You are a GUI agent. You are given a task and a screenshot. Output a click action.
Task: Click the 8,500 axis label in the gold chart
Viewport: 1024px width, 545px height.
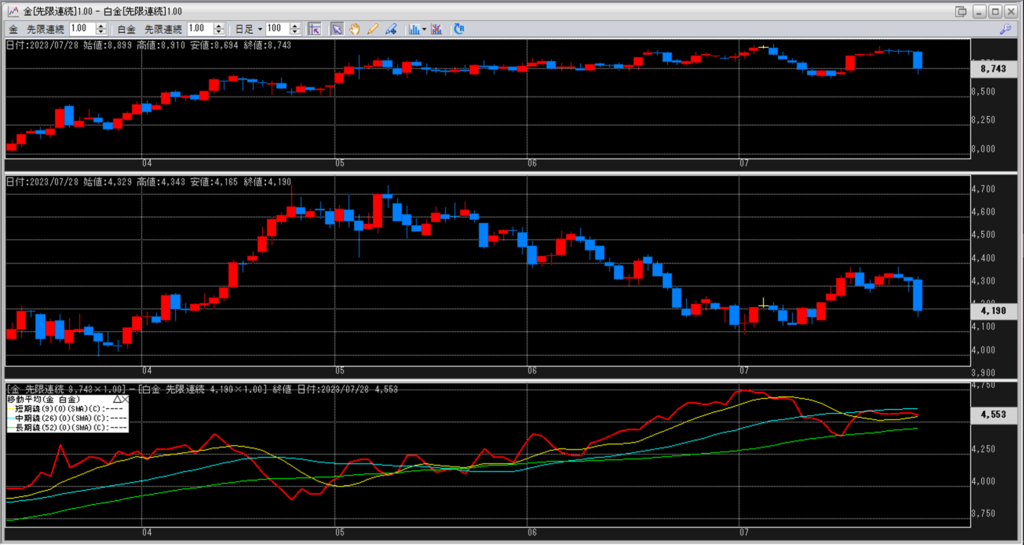(x=985, y=92)
